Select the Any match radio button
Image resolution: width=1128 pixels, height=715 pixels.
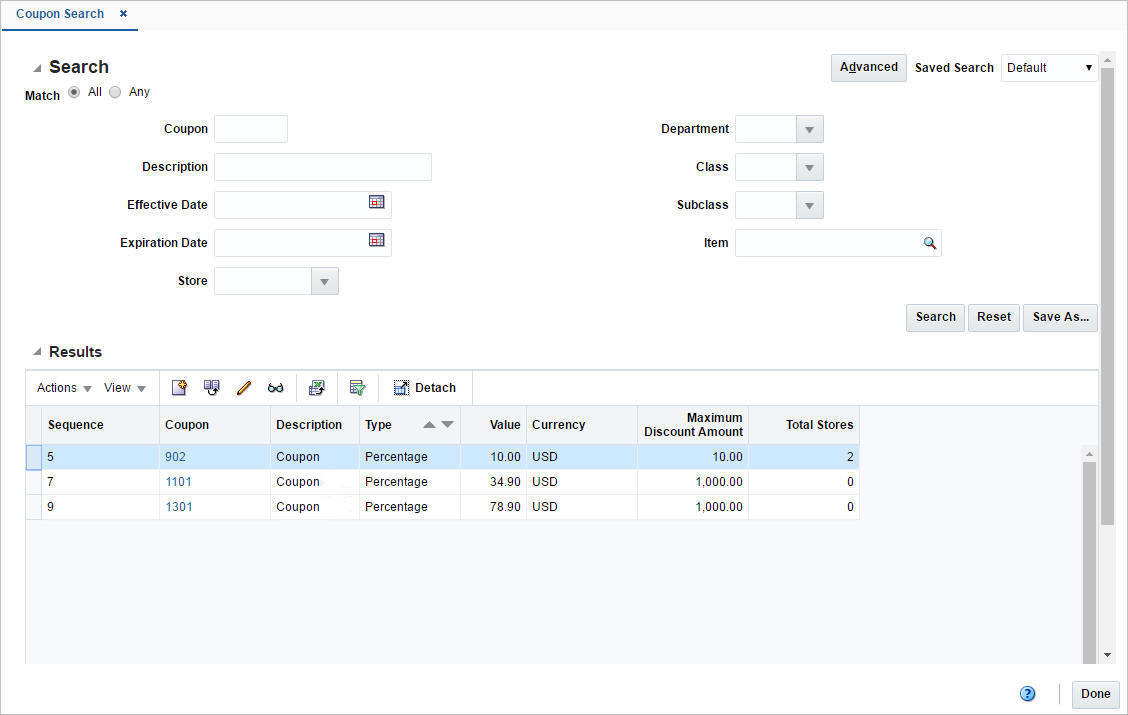click(115, 92)
